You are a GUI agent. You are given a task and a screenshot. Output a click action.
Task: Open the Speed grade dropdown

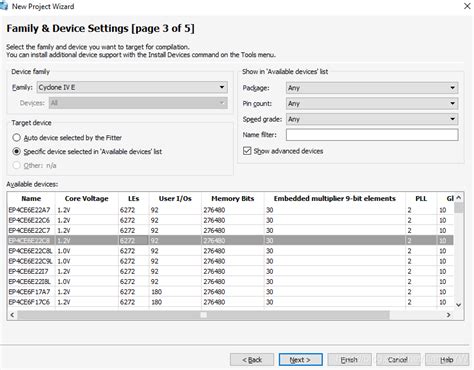372,119
